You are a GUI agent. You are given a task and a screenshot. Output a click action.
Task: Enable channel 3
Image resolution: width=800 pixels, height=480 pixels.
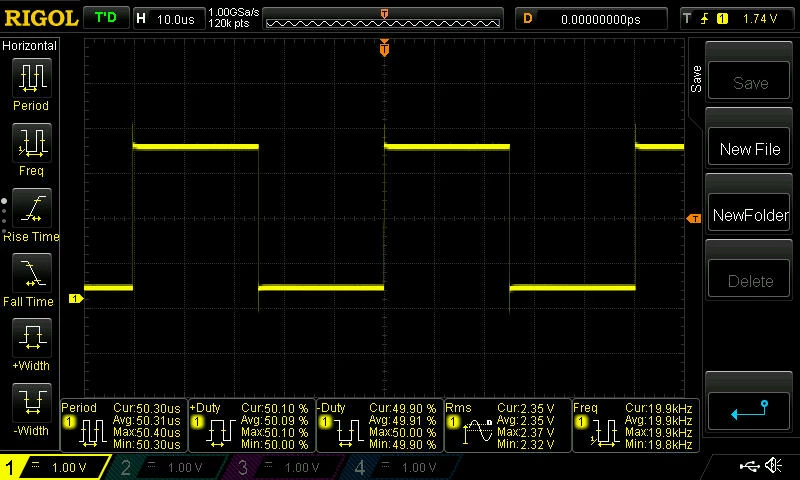point(280,467)
